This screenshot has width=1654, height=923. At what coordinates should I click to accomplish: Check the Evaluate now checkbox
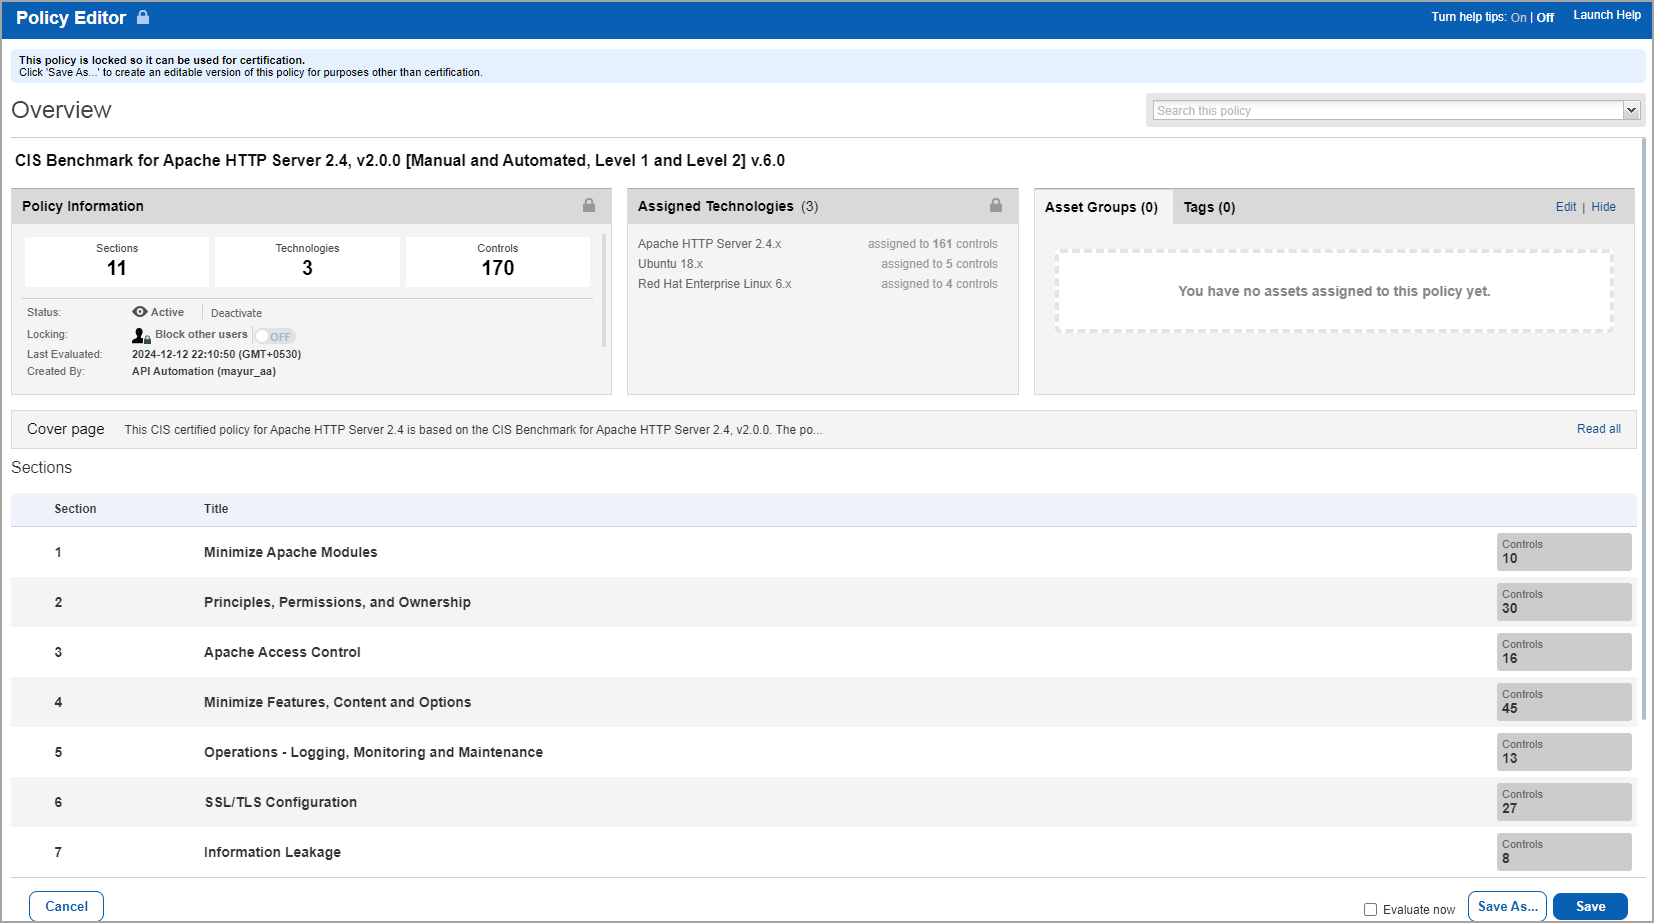coord(1370,909)
